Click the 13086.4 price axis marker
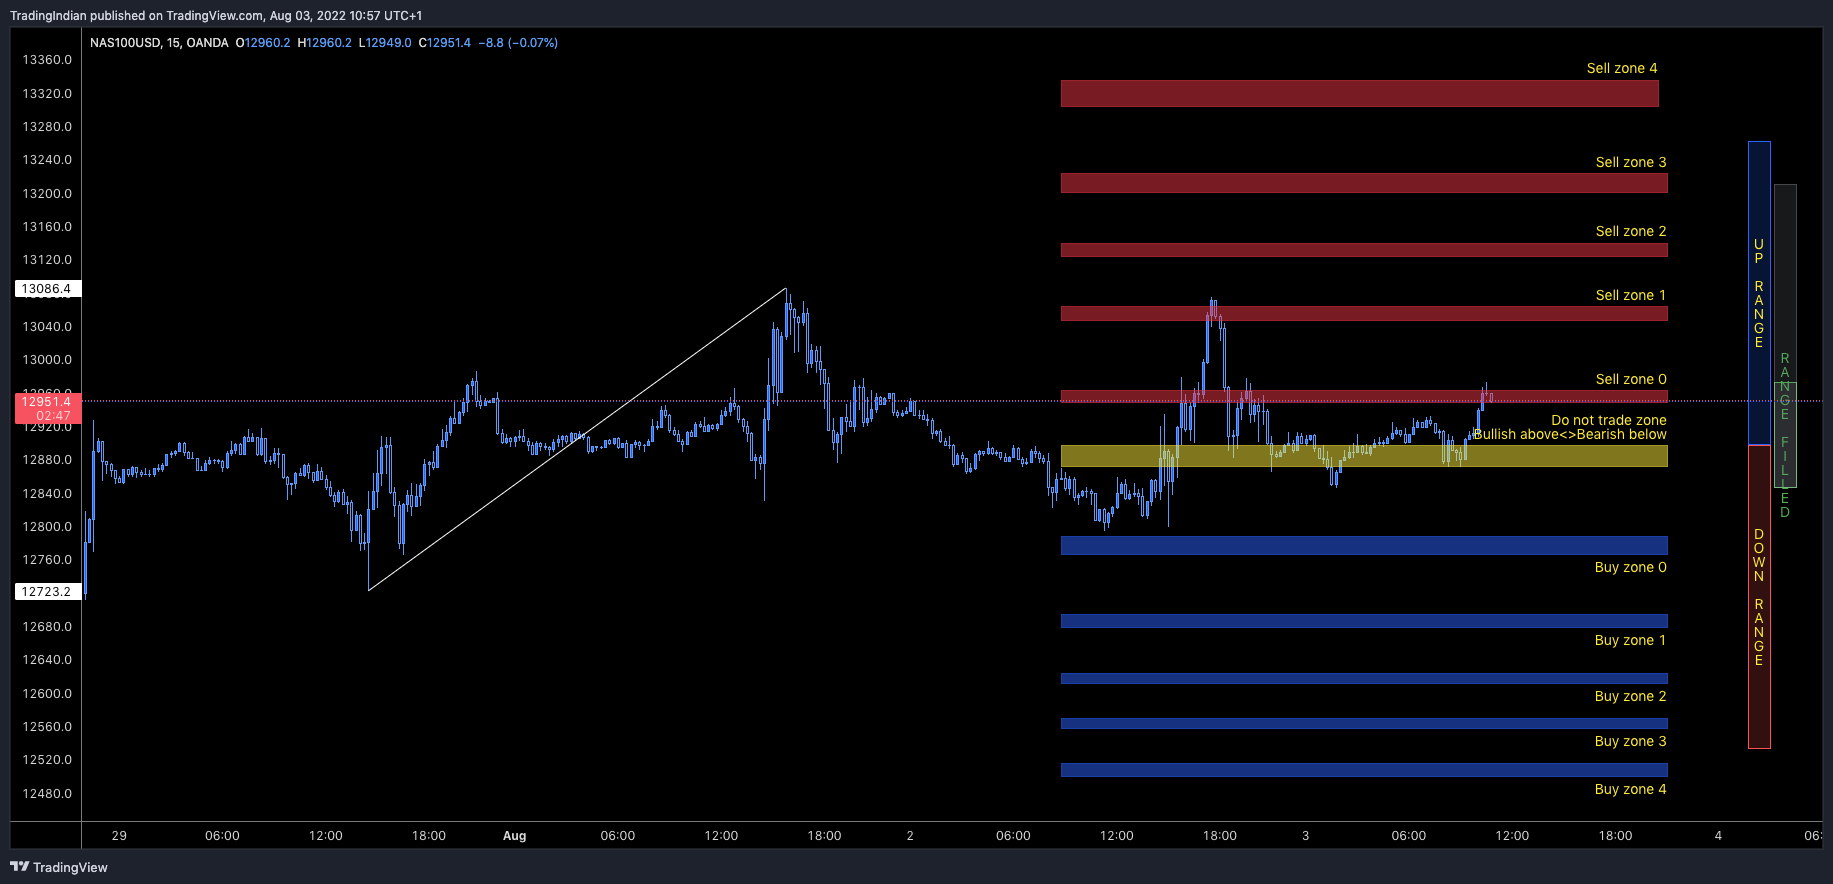 pyautogui.click(x=47, y=289)
